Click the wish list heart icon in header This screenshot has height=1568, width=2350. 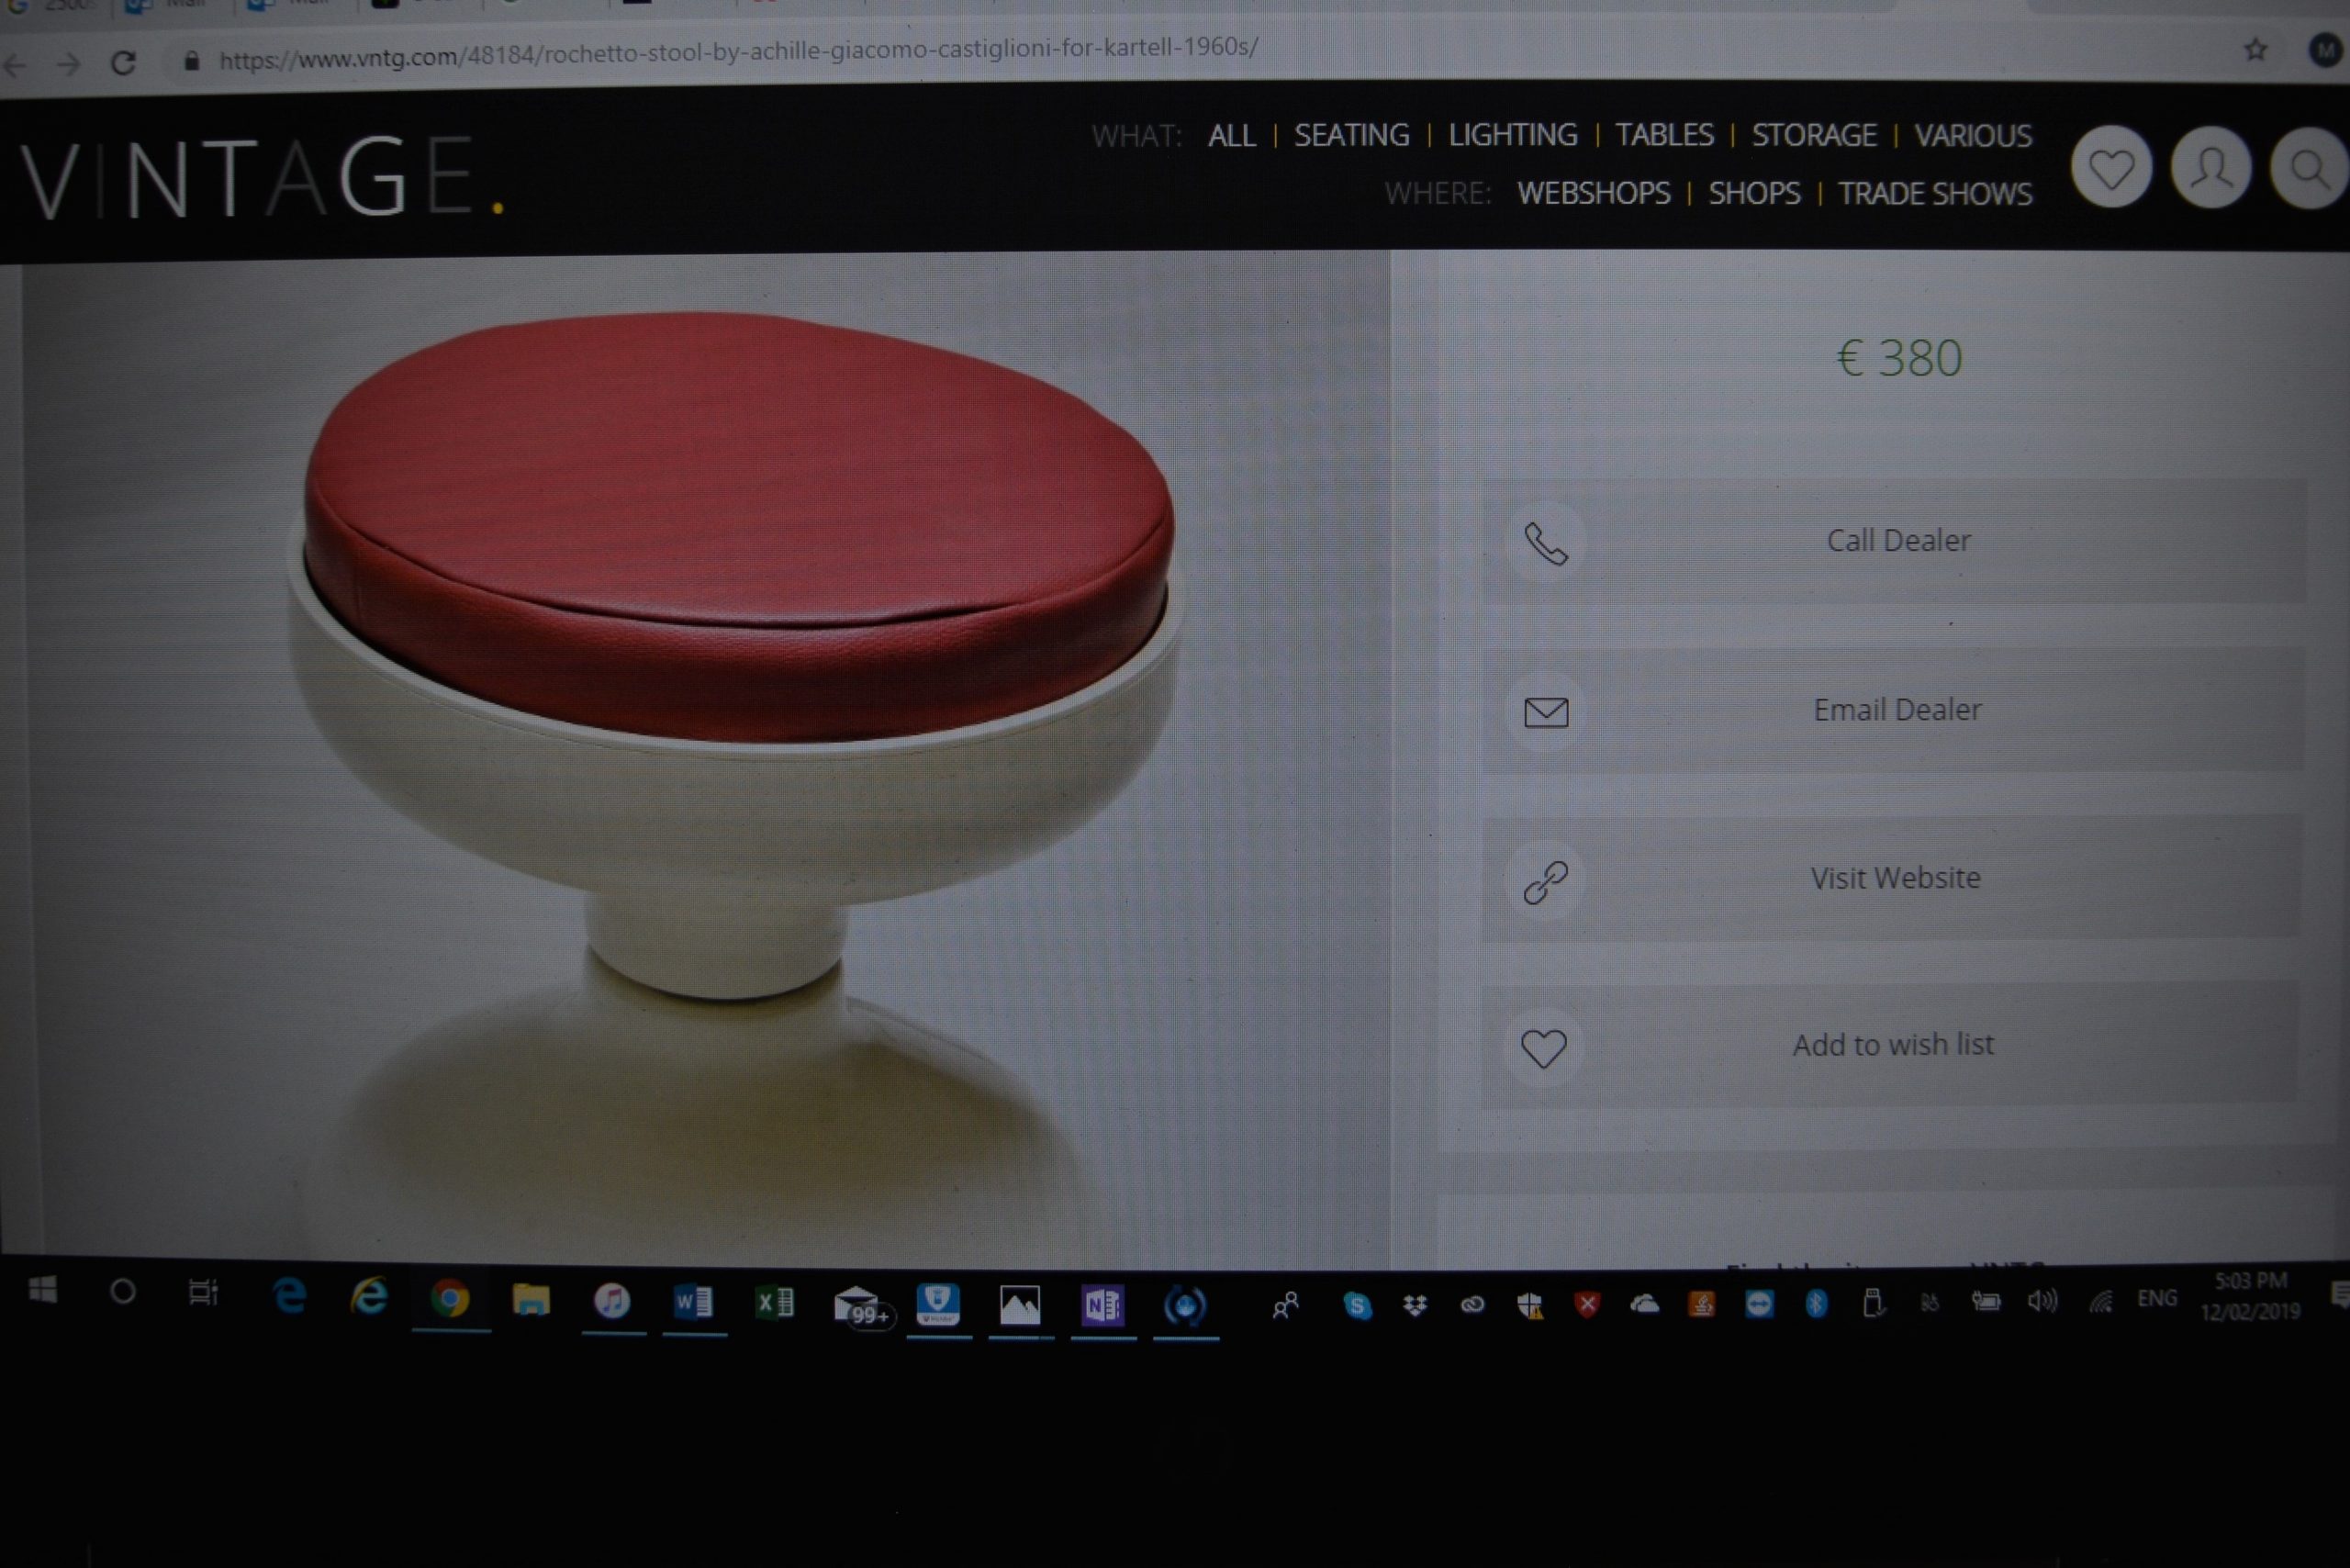coord(2110,168)
